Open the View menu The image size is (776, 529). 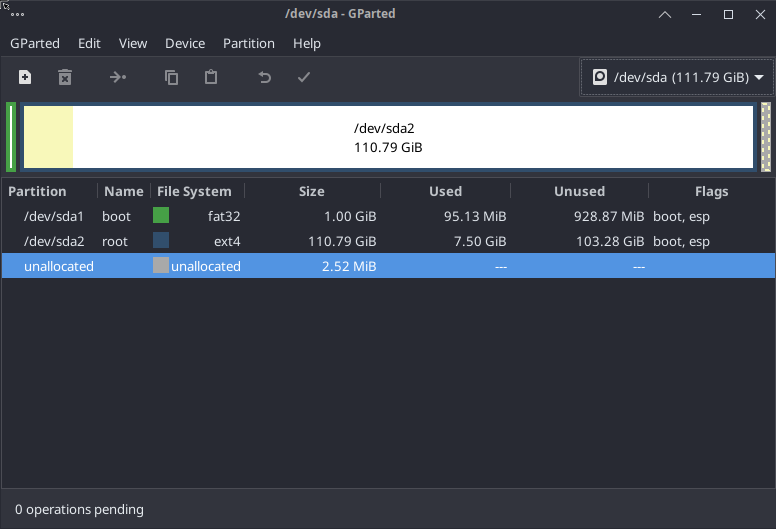coord(133,43)
